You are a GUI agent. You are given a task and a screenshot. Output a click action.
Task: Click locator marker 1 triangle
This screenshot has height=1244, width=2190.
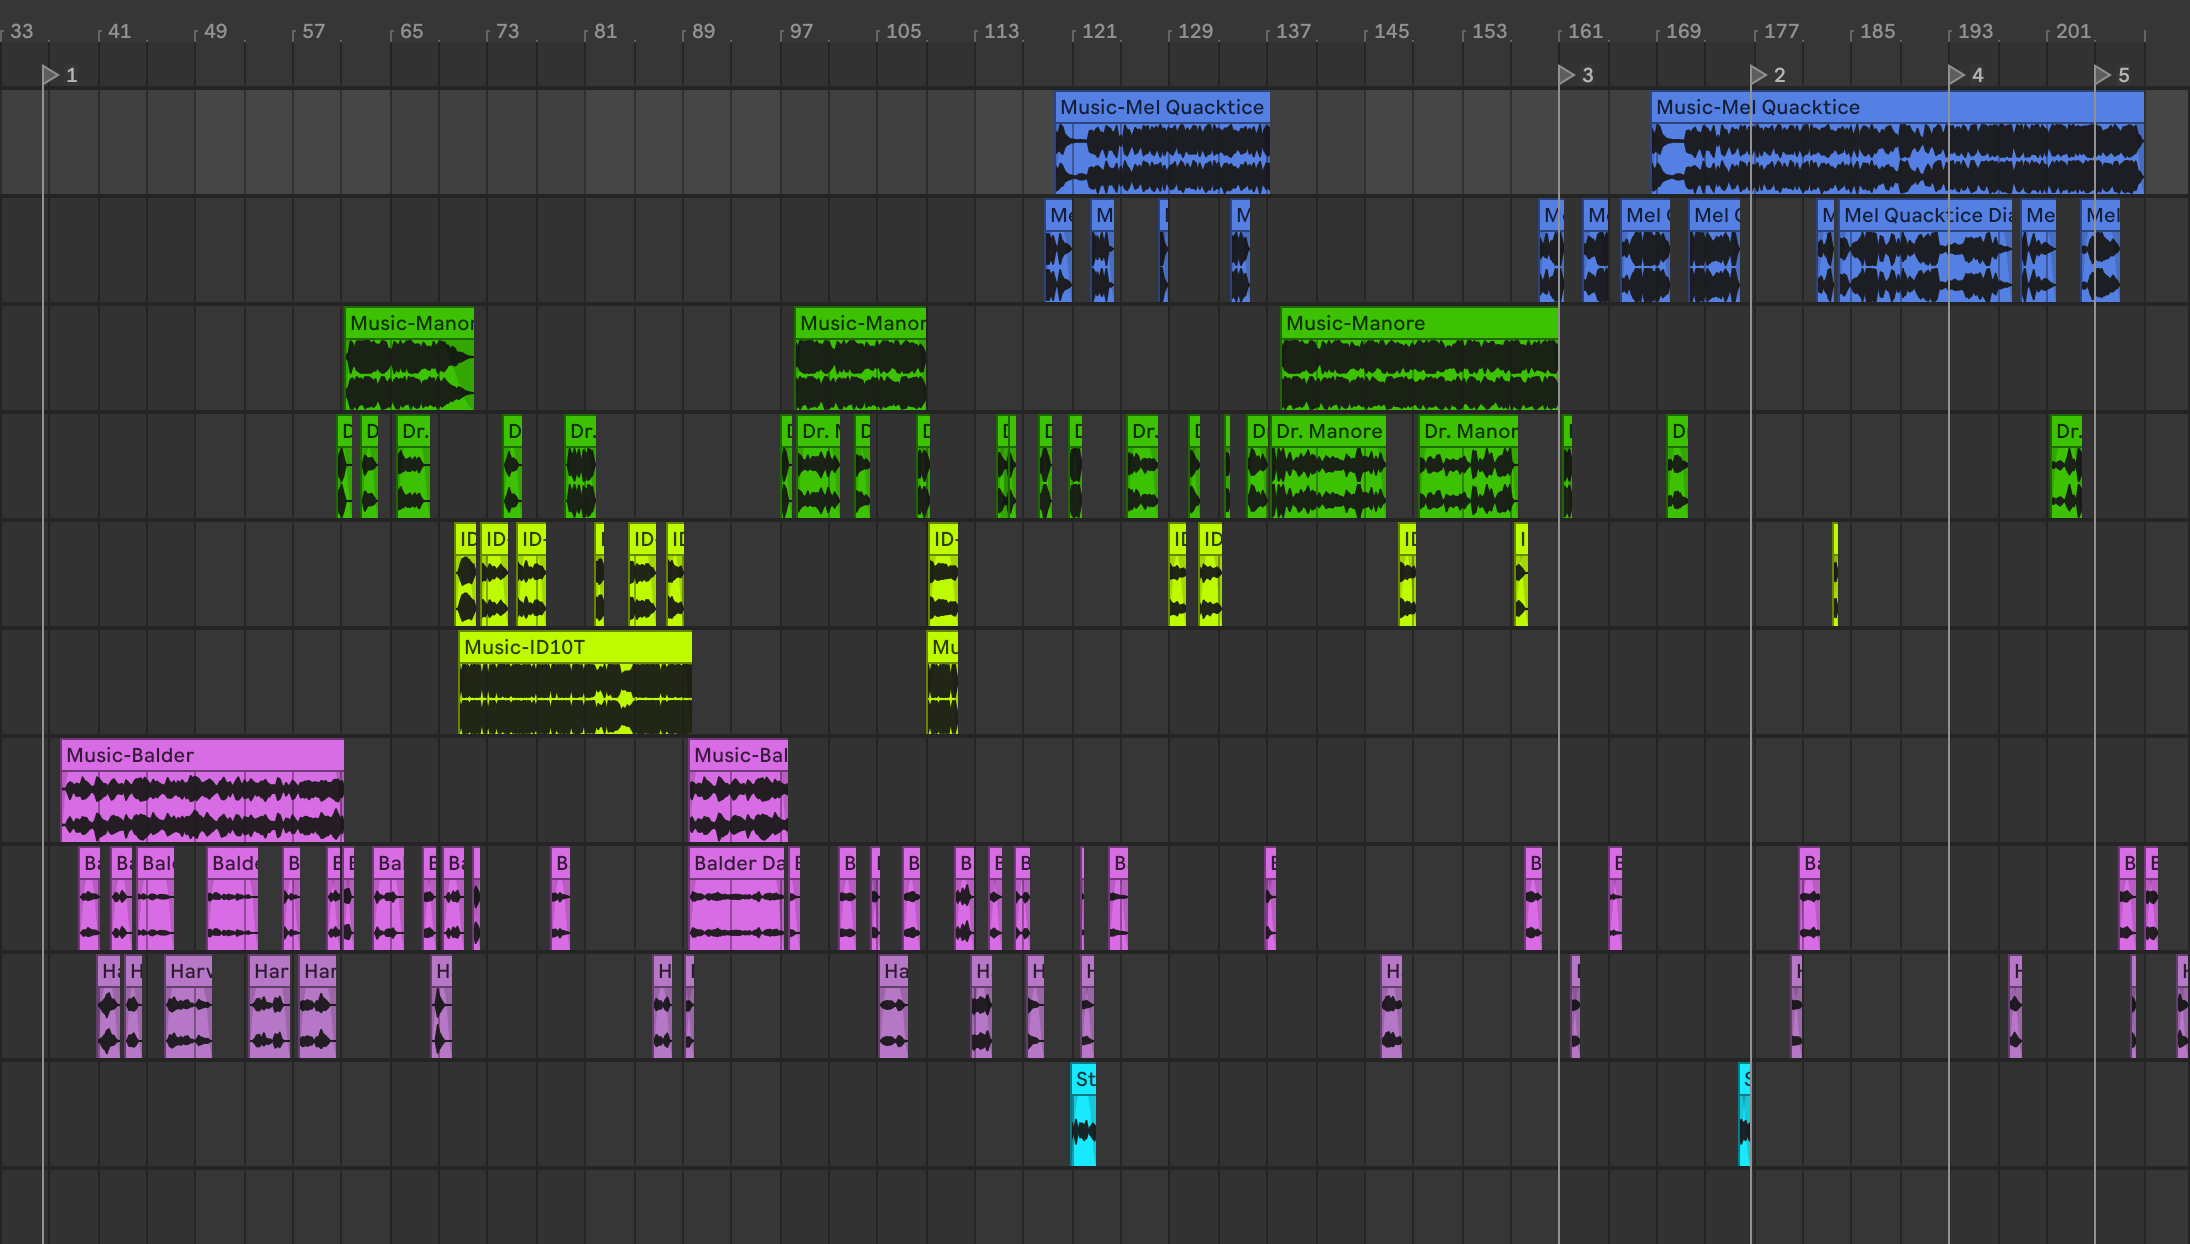pos(50,75)
